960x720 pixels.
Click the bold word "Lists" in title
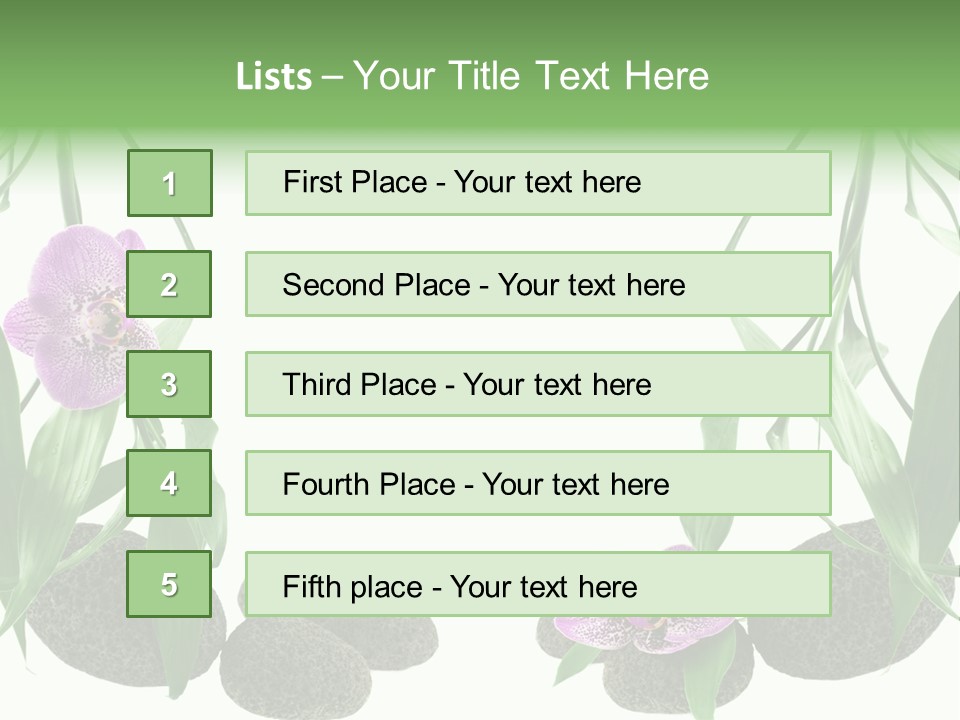click(273, 77)
